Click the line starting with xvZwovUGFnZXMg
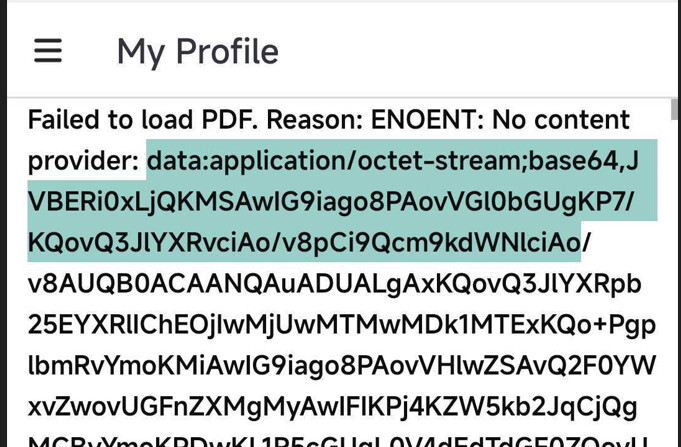681x447 pixels. coord(333,407)
